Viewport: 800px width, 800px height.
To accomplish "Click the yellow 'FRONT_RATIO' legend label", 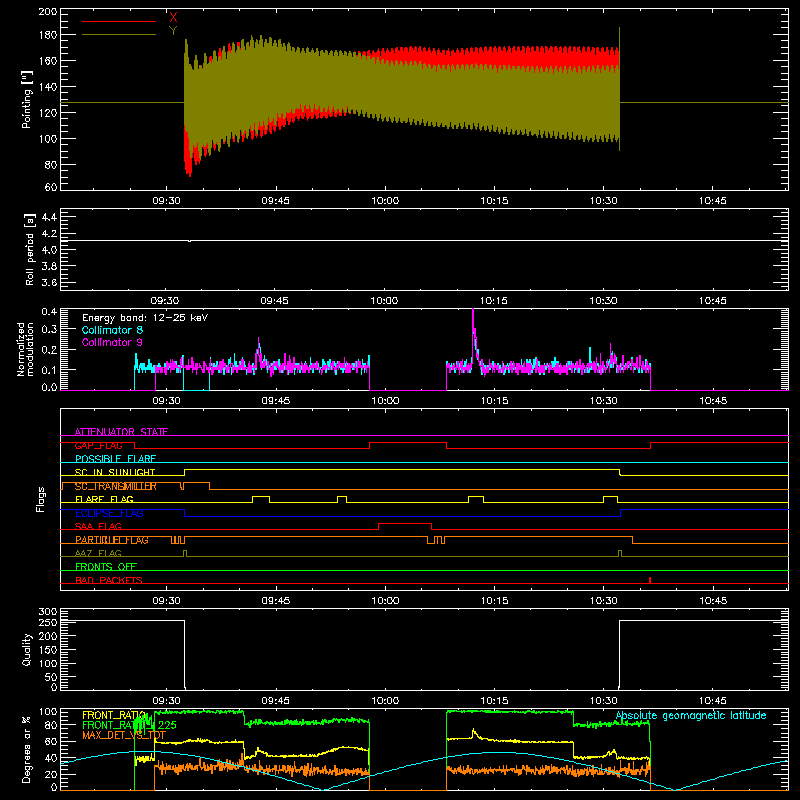I will point(114,715).
